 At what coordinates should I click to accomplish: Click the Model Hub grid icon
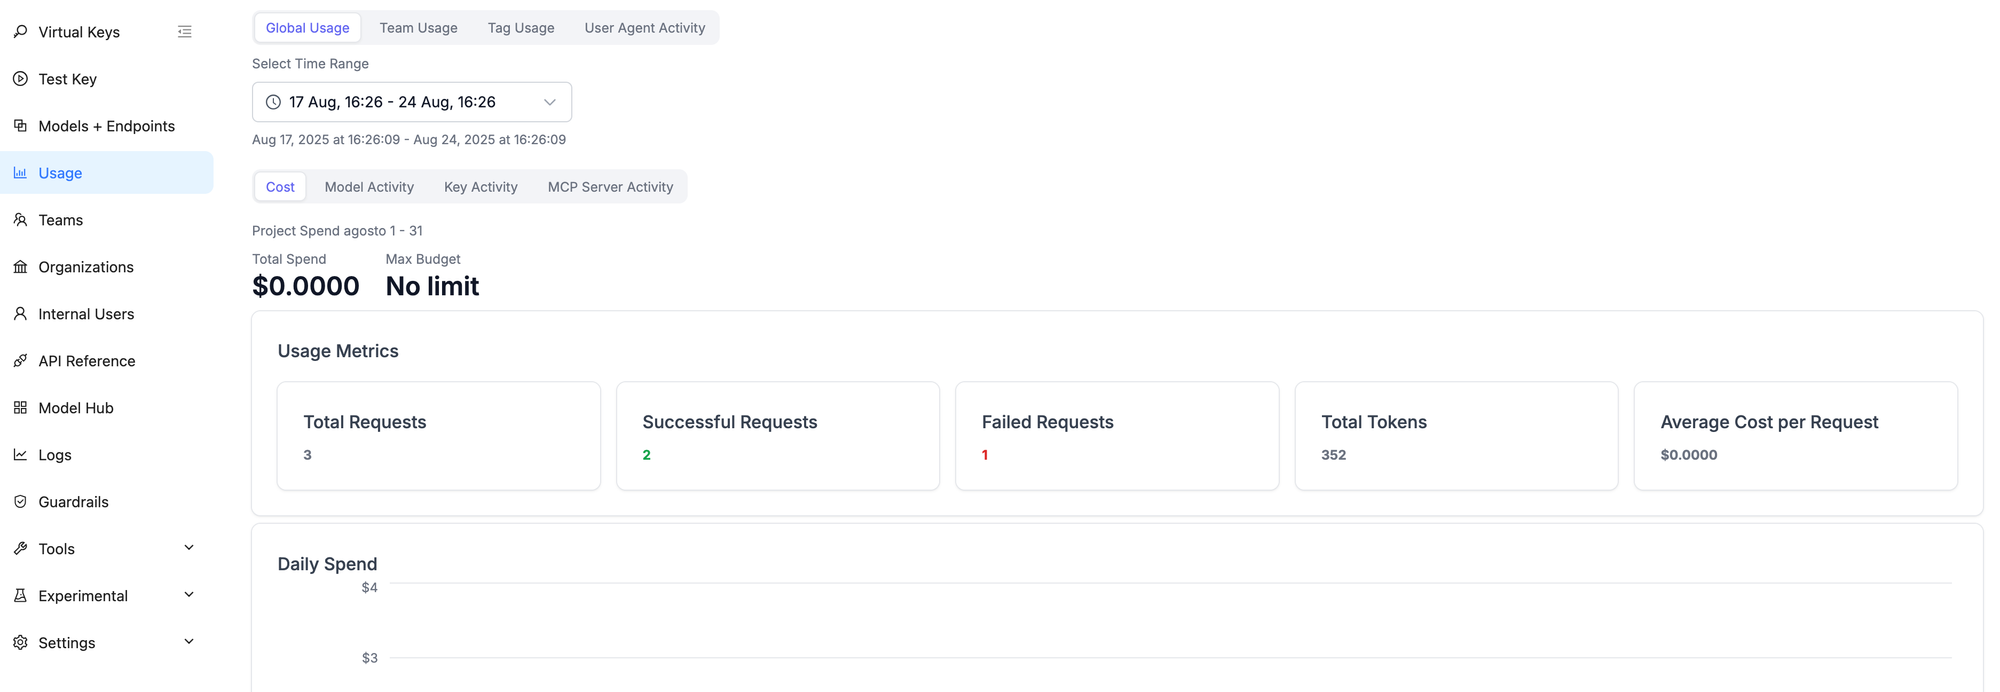point(20,408)
